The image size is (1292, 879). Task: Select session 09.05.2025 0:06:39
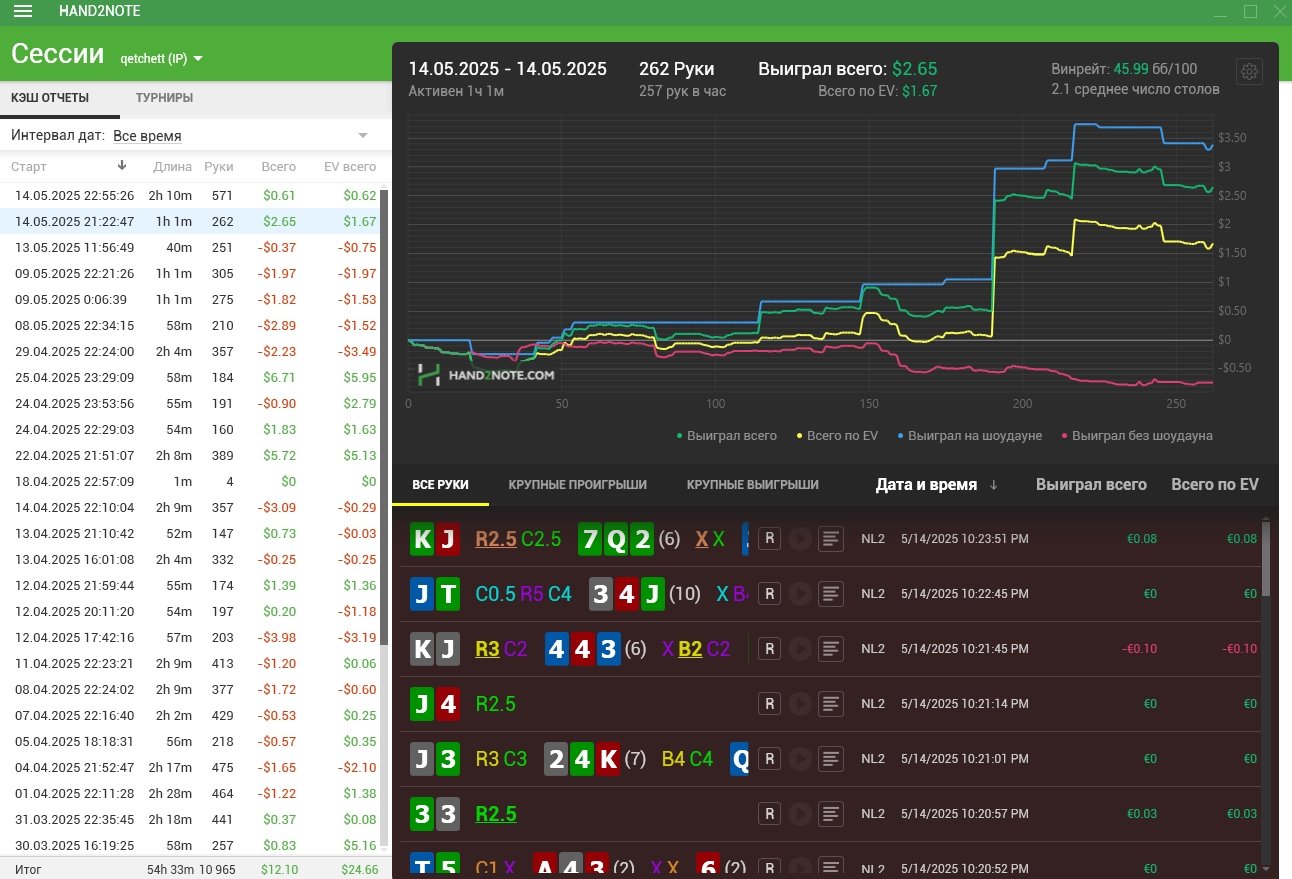click(190, 299)
